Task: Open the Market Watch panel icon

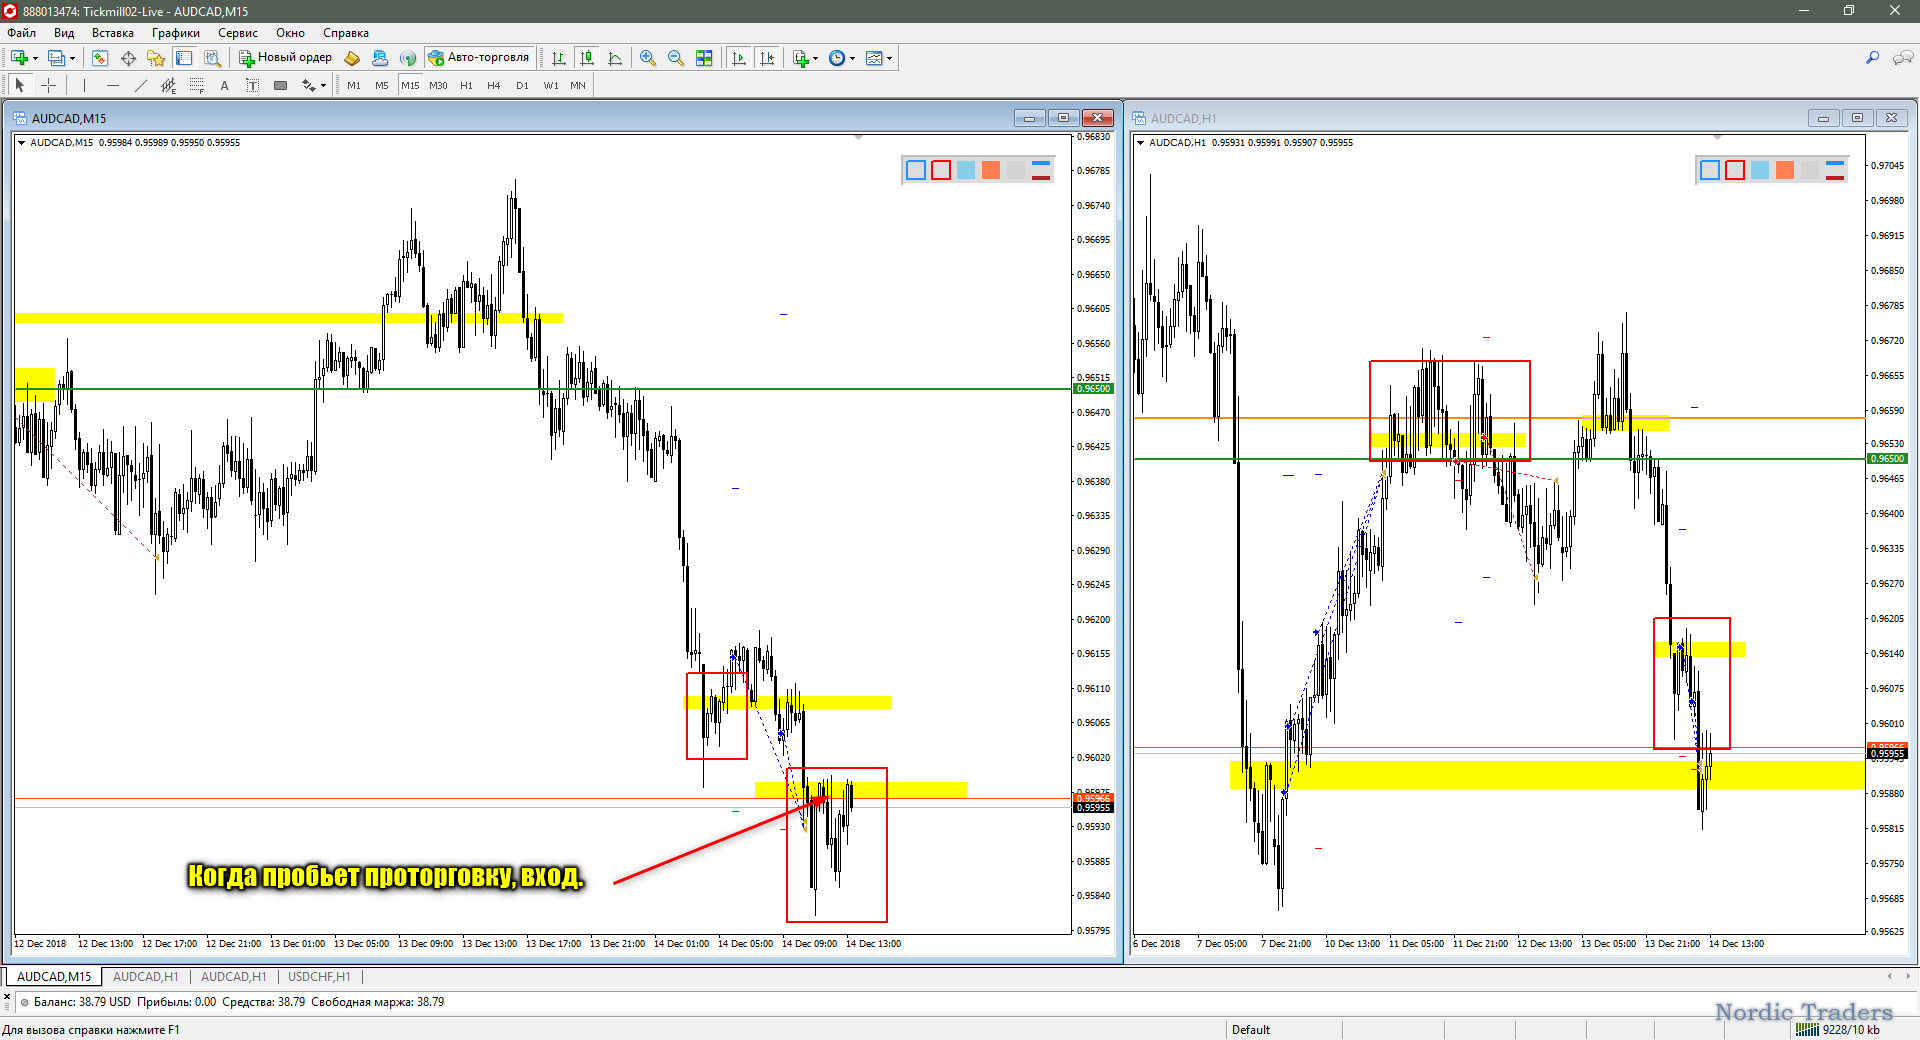Action: click(100, 58)
